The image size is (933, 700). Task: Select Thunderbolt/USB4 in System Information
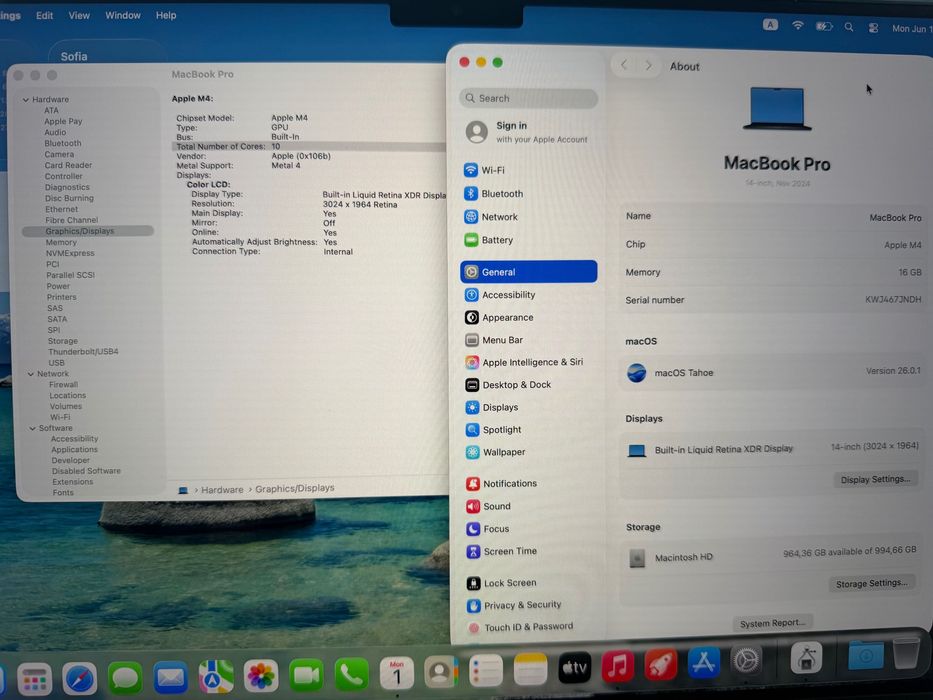83,352
